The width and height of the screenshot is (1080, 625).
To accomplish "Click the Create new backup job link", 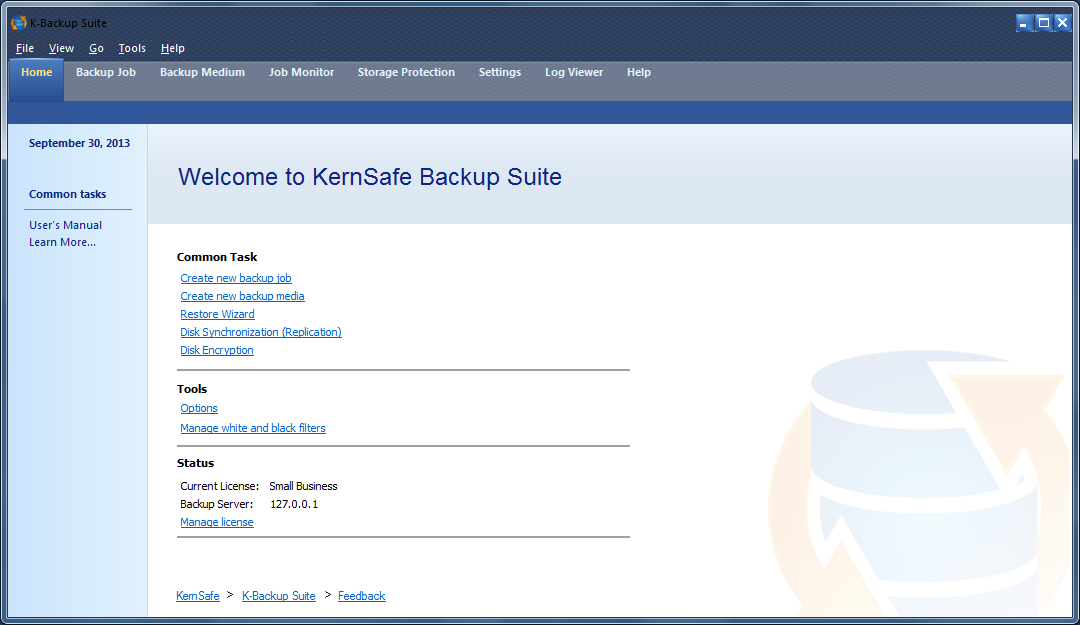I will [236, 278].
